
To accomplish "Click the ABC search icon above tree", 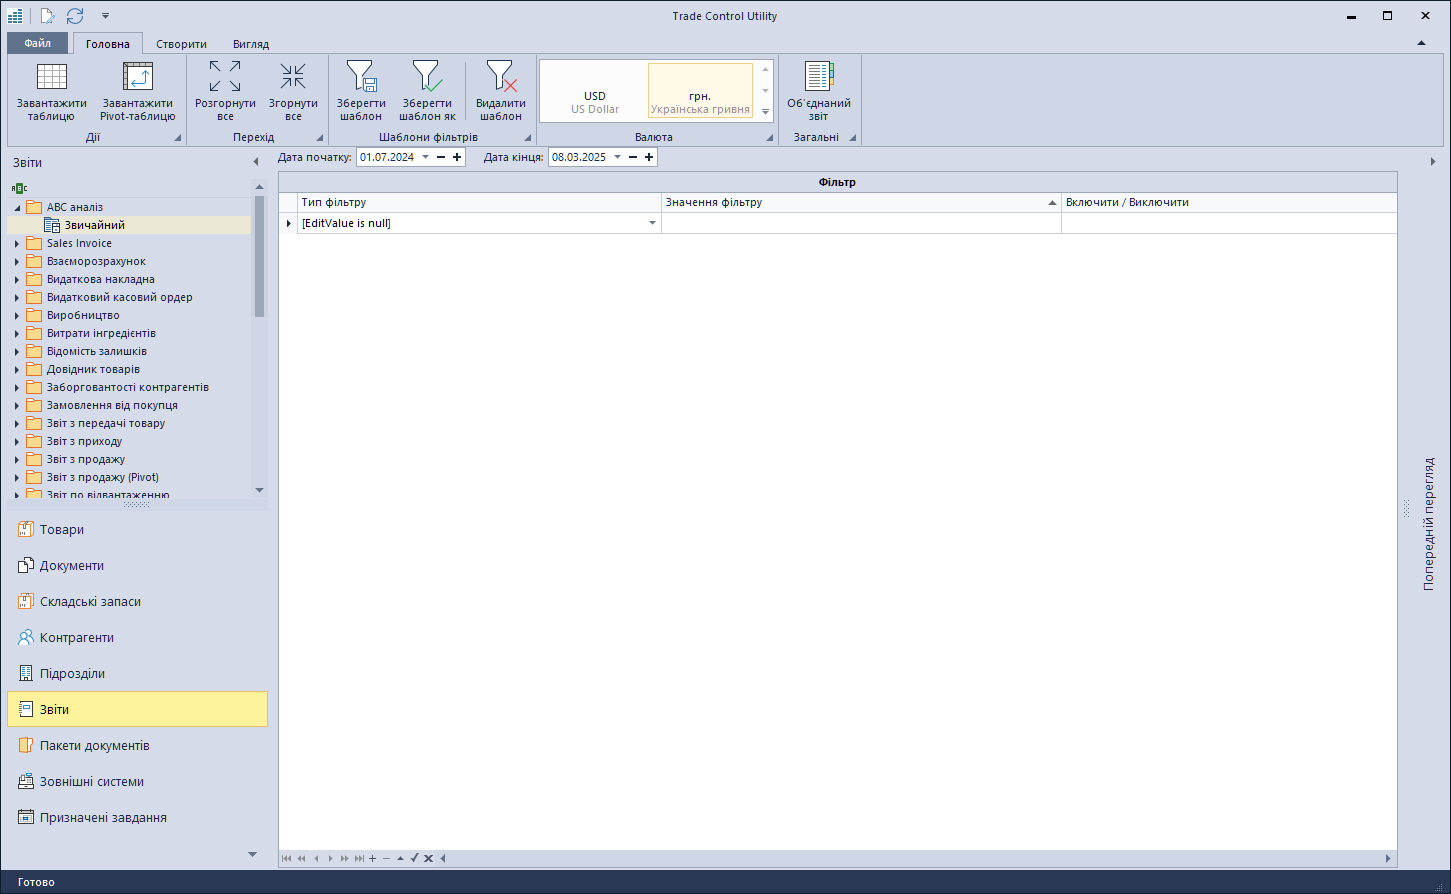I will tap(19, 188).
